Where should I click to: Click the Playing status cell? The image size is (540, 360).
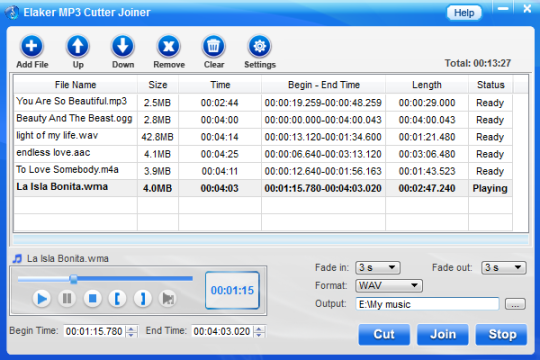[490, 188]
